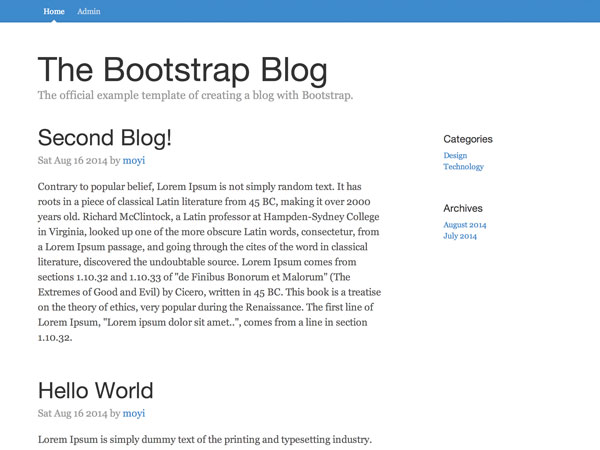Open author moyi under Hello World
Image resolution: width=600 pixels, height=450 pixels.
(x=134, y=413)
